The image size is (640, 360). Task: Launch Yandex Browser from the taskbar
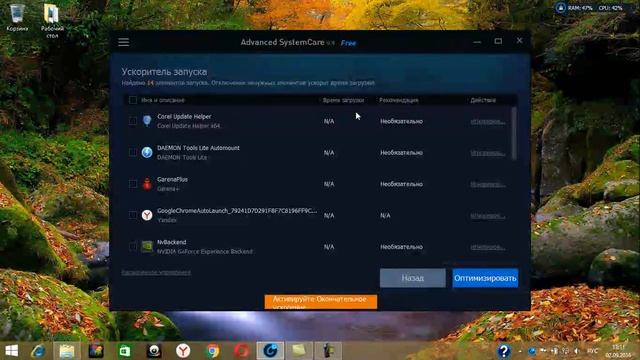183,351
